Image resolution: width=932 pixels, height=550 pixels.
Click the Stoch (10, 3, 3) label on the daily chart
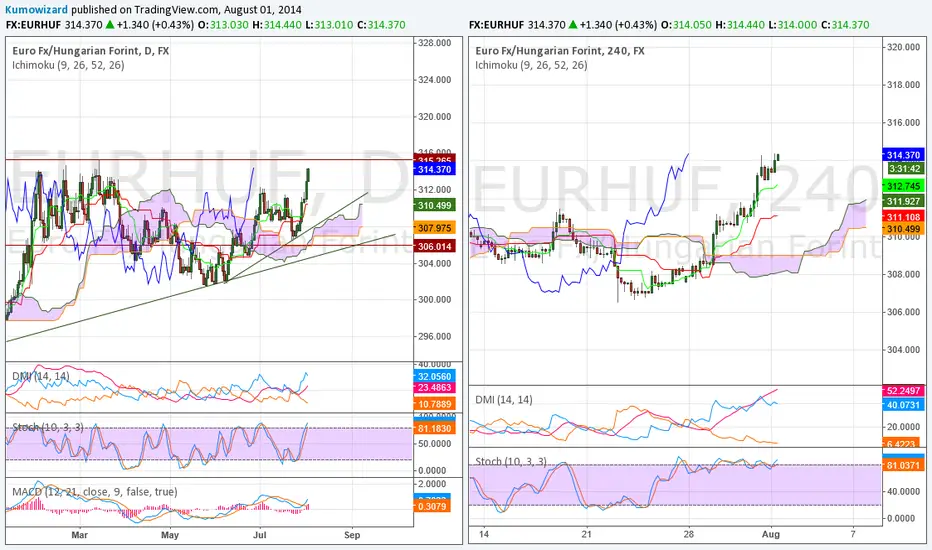point(48,428)
